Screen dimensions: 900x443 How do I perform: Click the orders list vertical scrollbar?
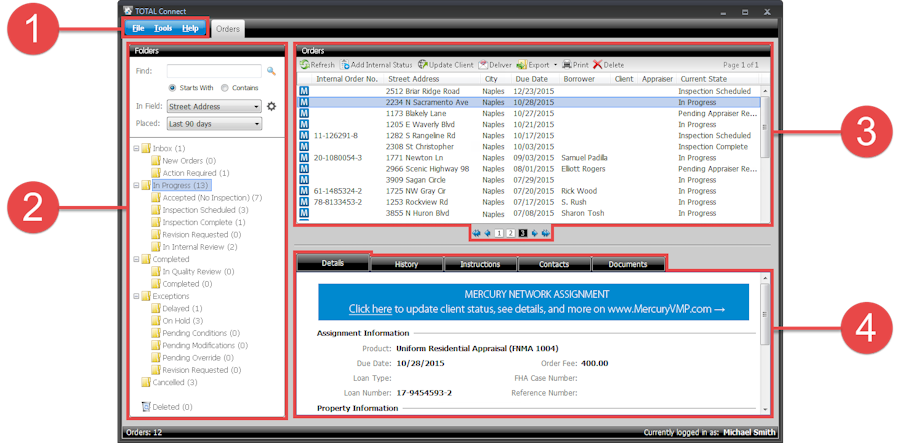pos(765,153)
